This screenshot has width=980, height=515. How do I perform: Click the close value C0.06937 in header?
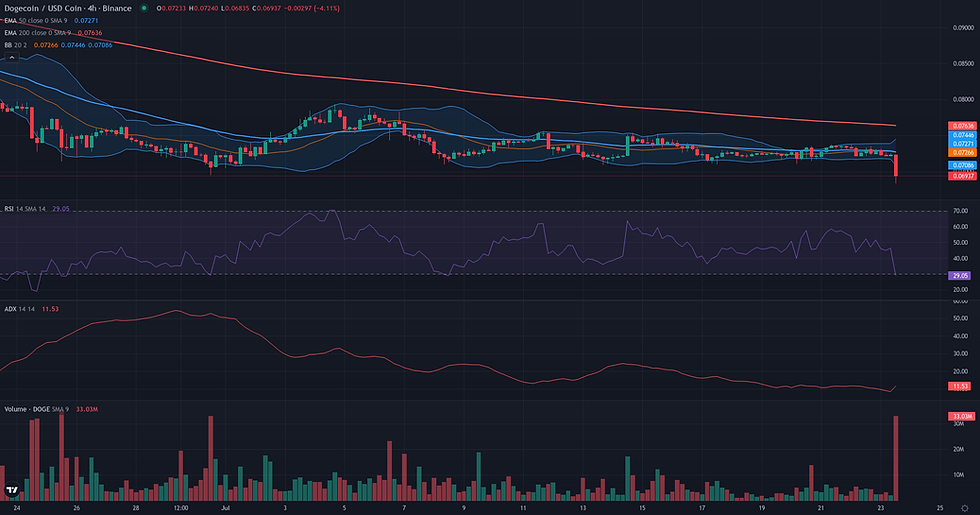(266, 8)
